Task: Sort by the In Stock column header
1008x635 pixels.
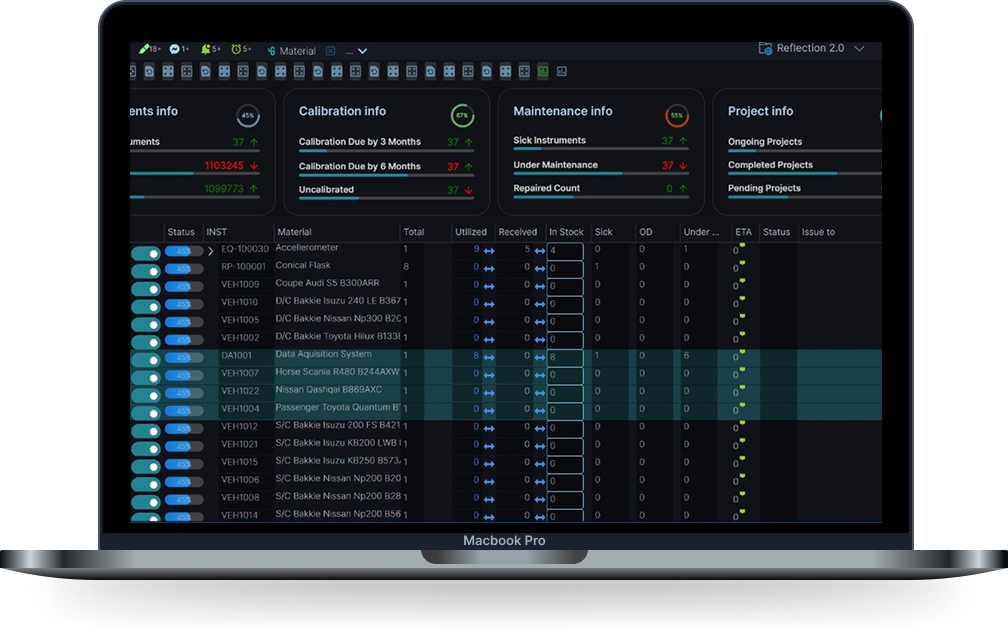Action: [x=566, y=232]
